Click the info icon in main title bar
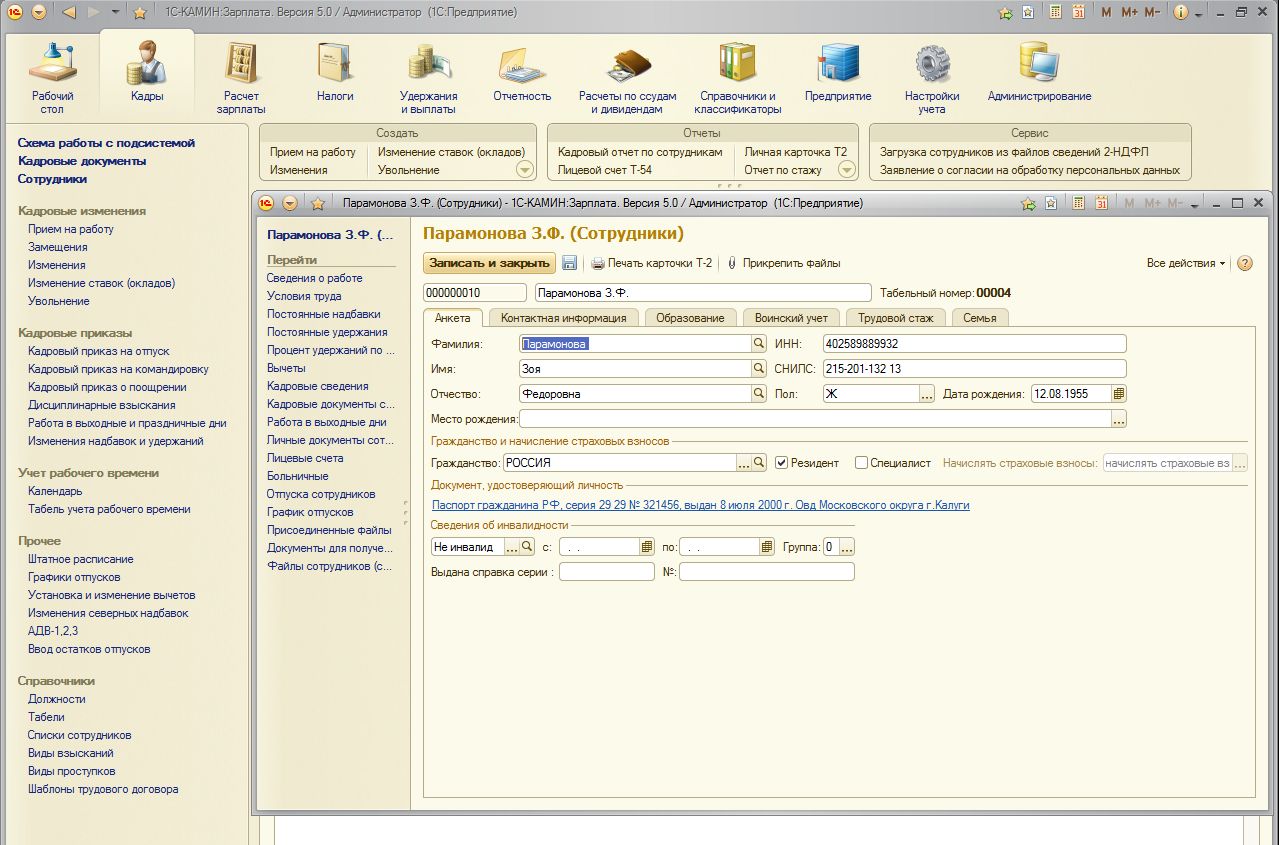1279x845 pixels. click(1181, 12)
